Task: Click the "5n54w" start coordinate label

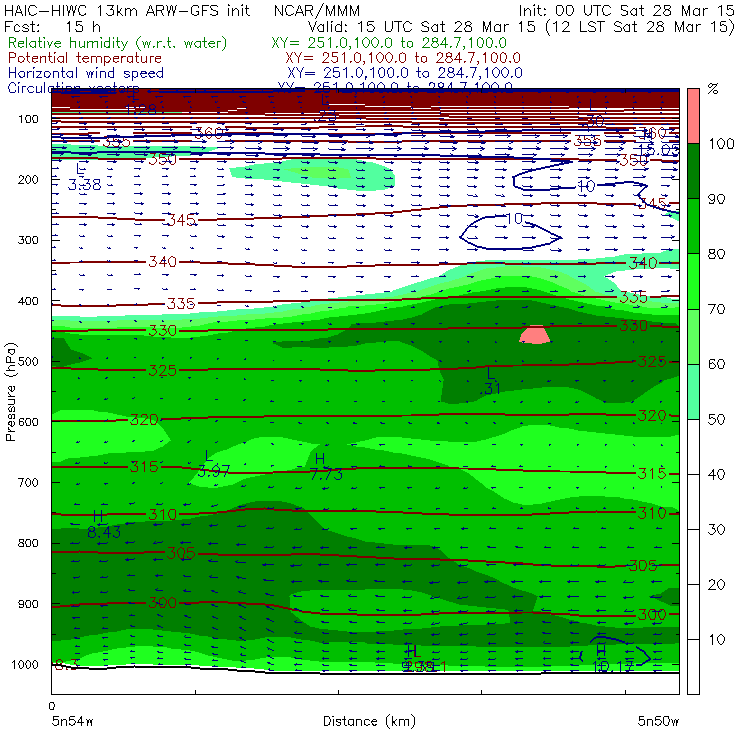Action: click(72, 721)
